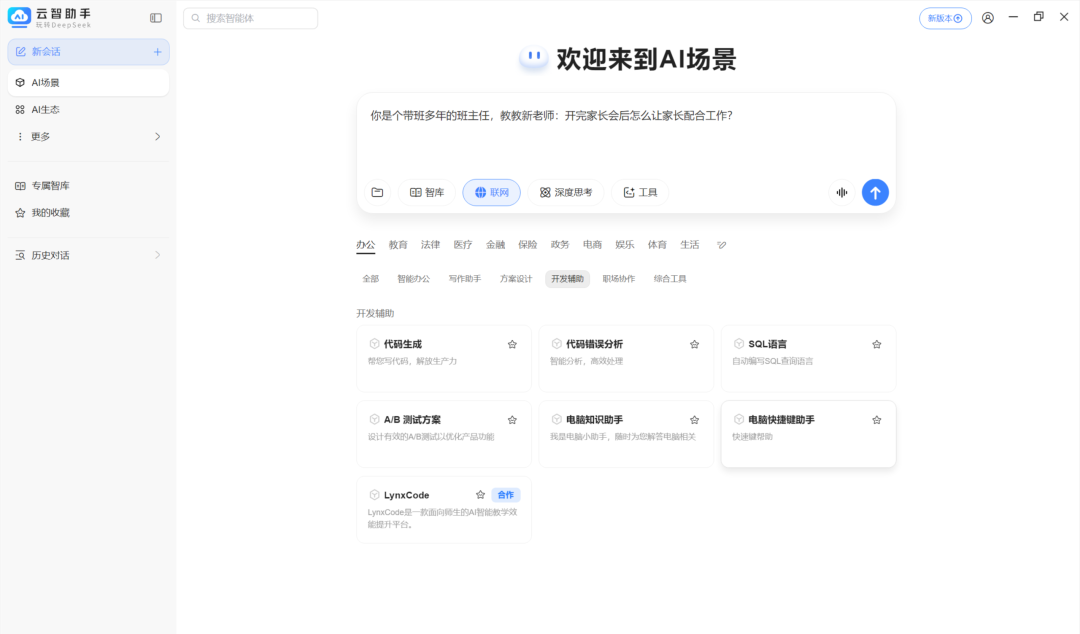This screenshot has width=1080, height=634.
Task: Click the cube icon on 代码生成 card
Action: click(374, 343)
